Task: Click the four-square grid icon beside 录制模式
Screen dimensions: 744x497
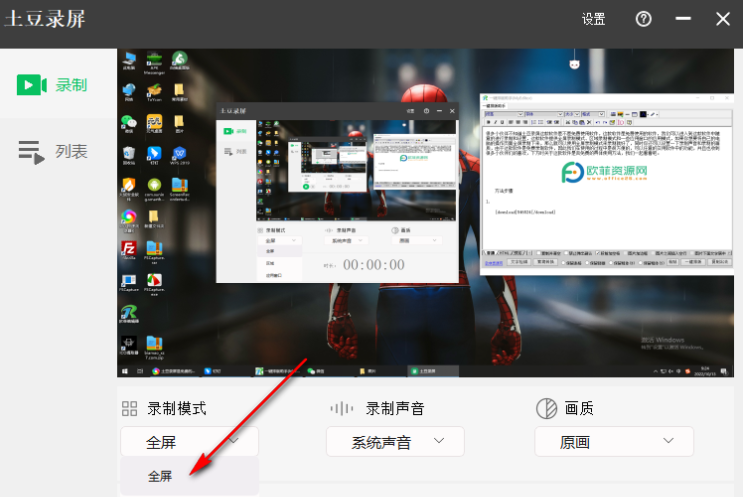Action: (129, 409)
